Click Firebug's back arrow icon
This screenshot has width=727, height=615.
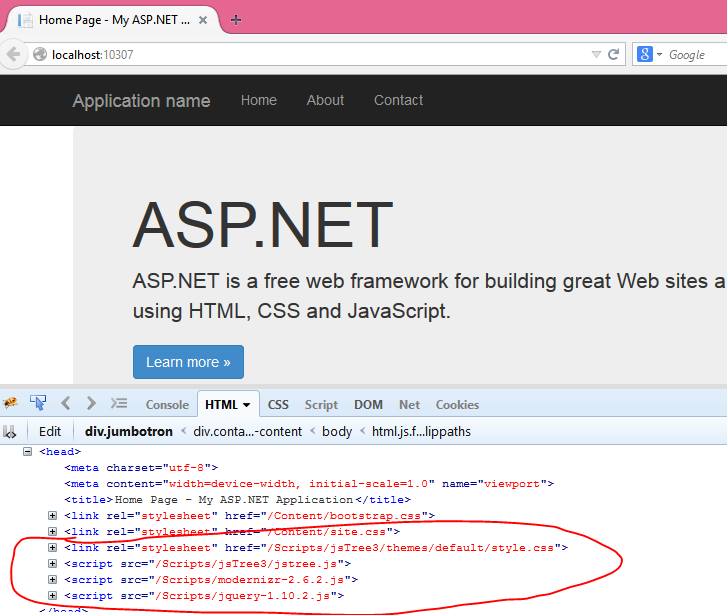[66, 403]
